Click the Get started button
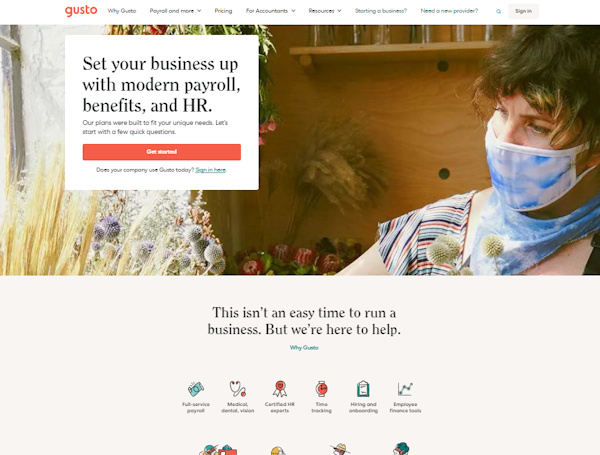This screenshot has width=600, height=455. [162, 152]
